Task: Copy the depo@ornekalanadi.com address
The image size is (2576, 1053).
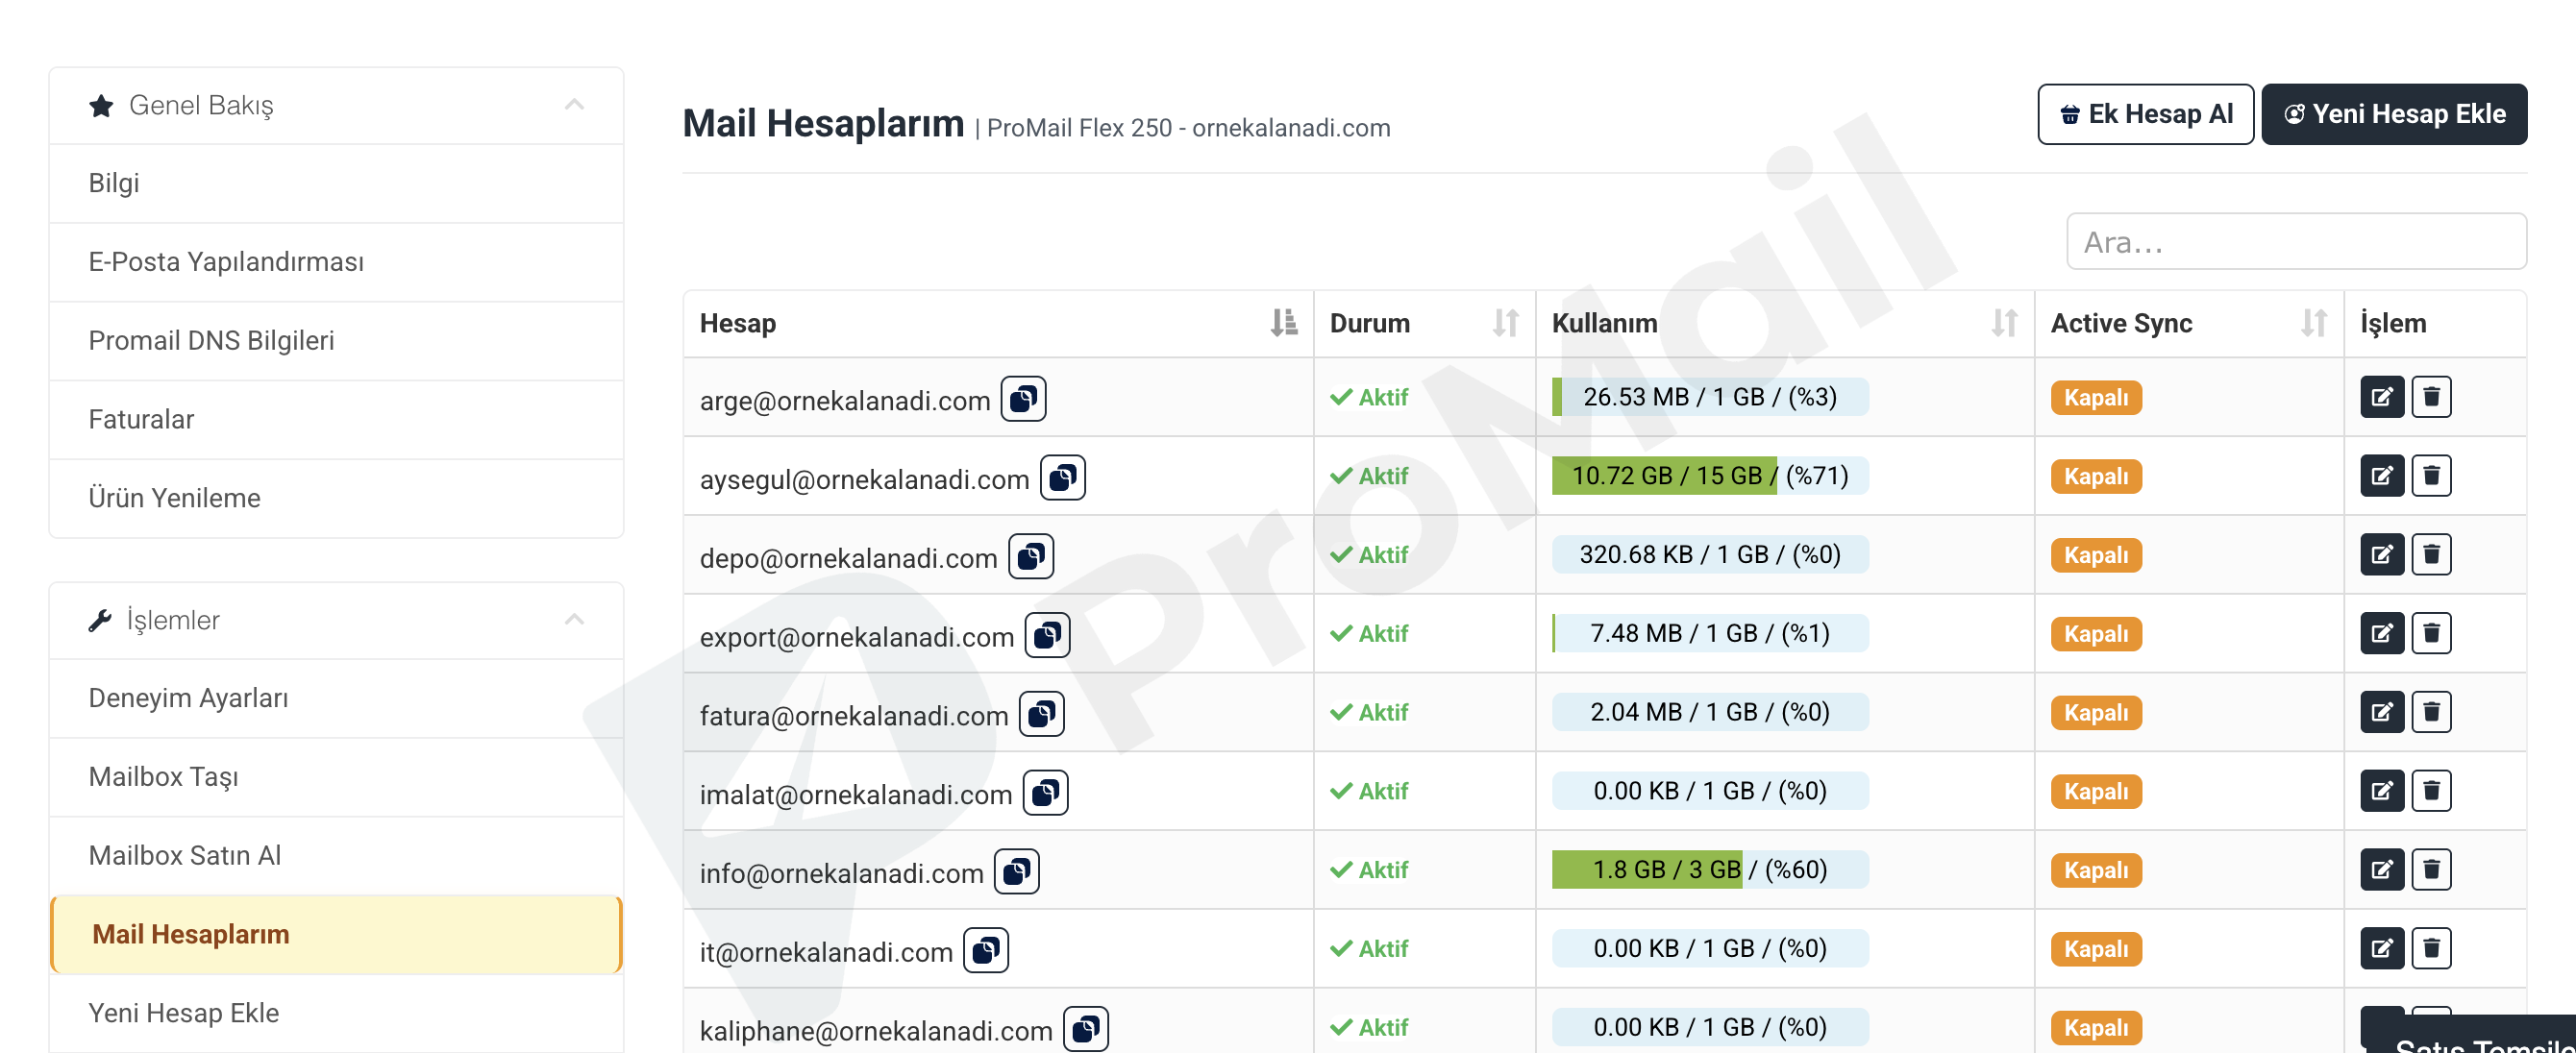Action: (1031, 556)
